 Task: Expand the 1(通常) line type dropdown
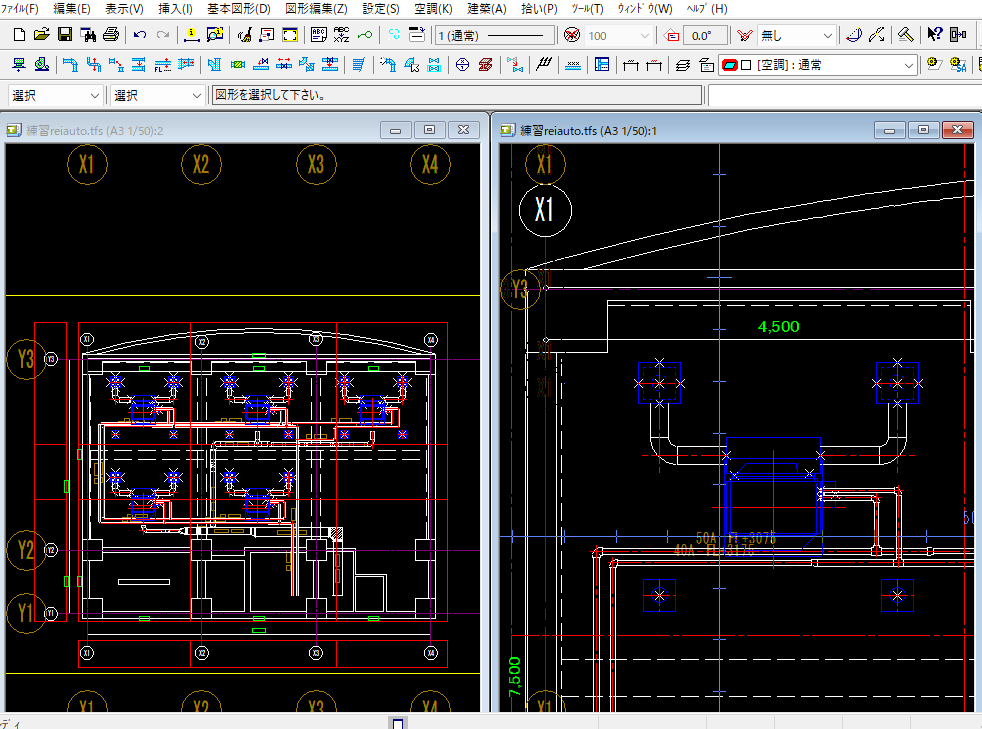(494, 35)
